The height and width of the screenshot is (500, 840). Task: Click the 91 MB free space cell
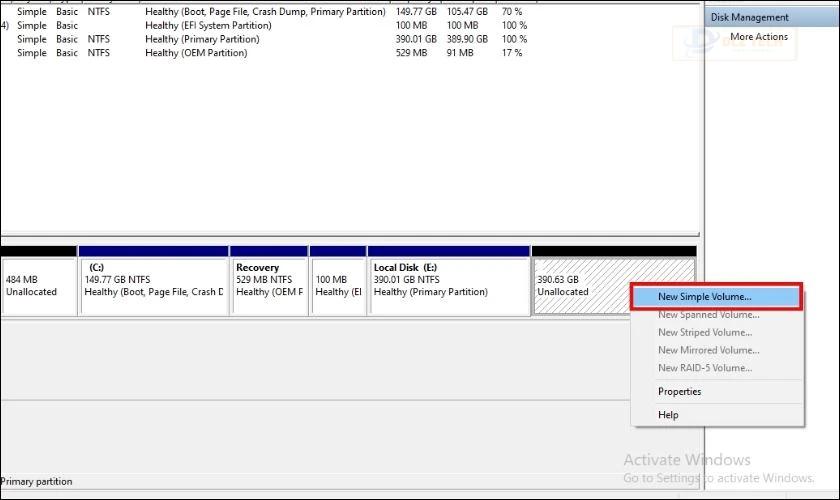[460, 53]
